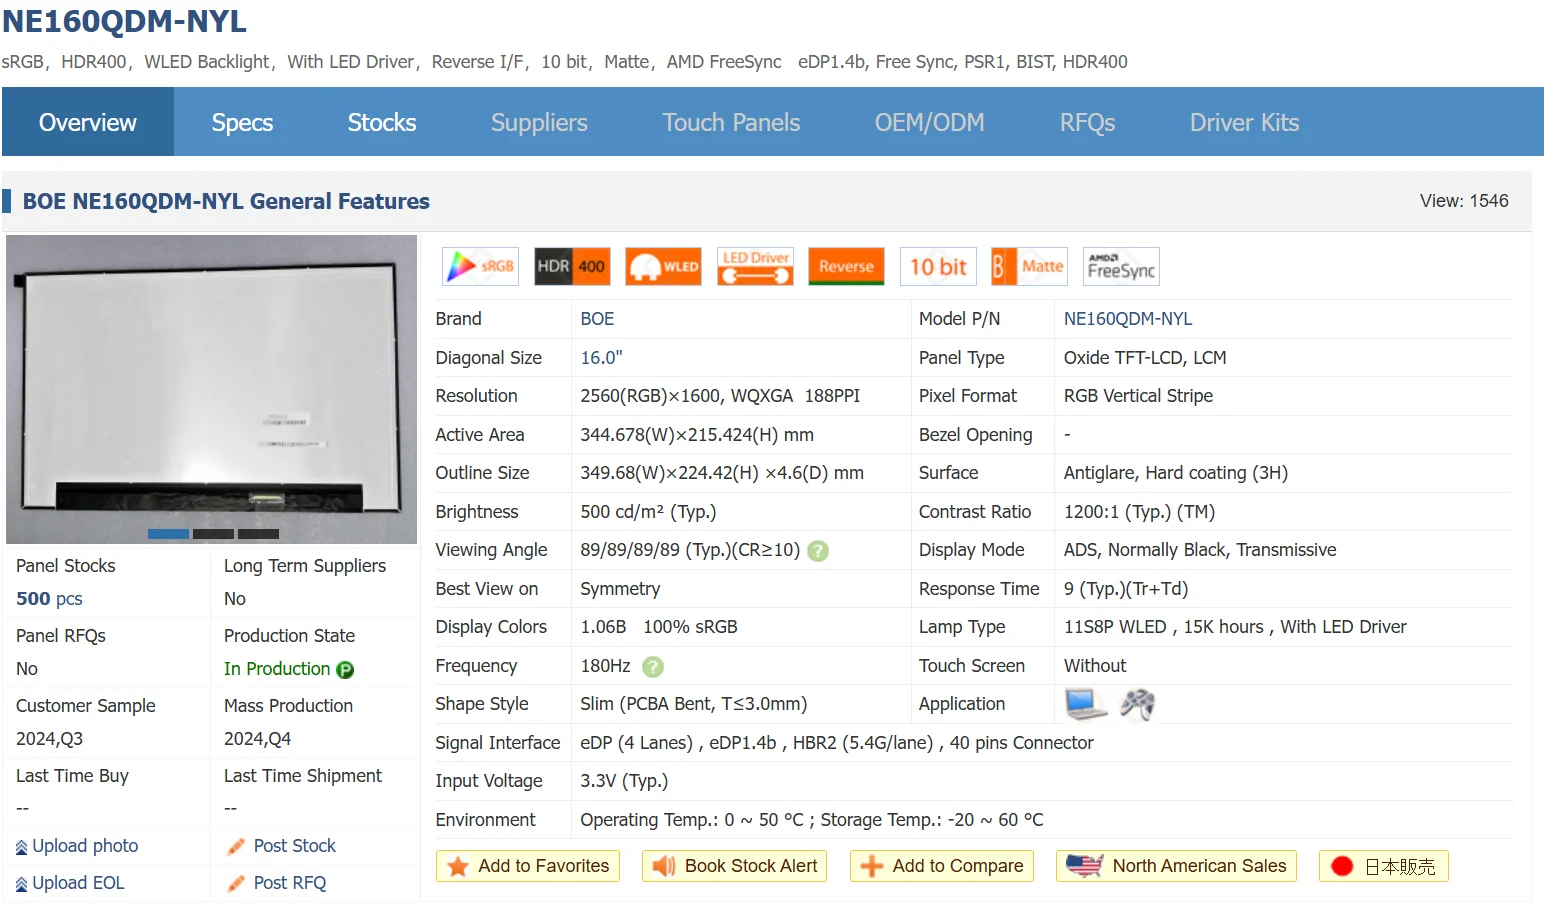
Task: Click the game controller application icon
Action: 1137,705
